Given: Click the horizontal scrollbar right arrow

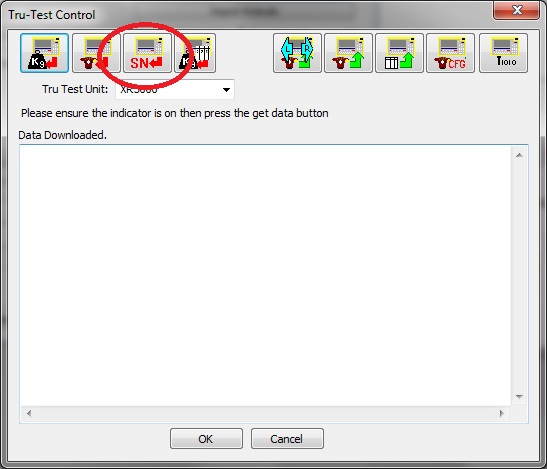Looking at the screenshot, I should tap(502, 414).
